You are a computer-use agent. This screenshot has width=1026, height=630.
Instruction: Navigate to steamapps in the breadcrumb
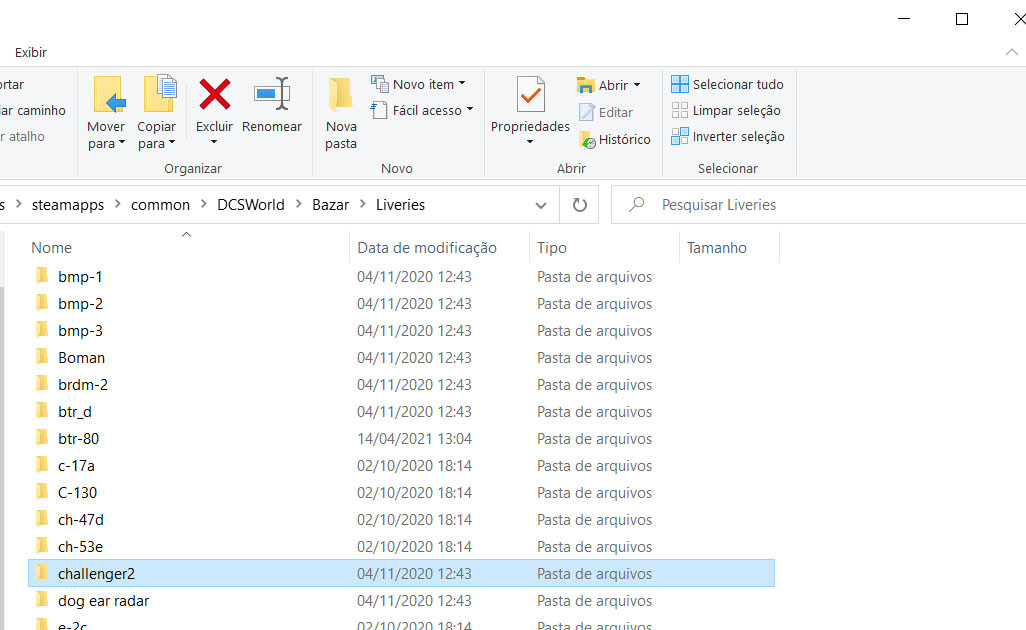(68, 205)
